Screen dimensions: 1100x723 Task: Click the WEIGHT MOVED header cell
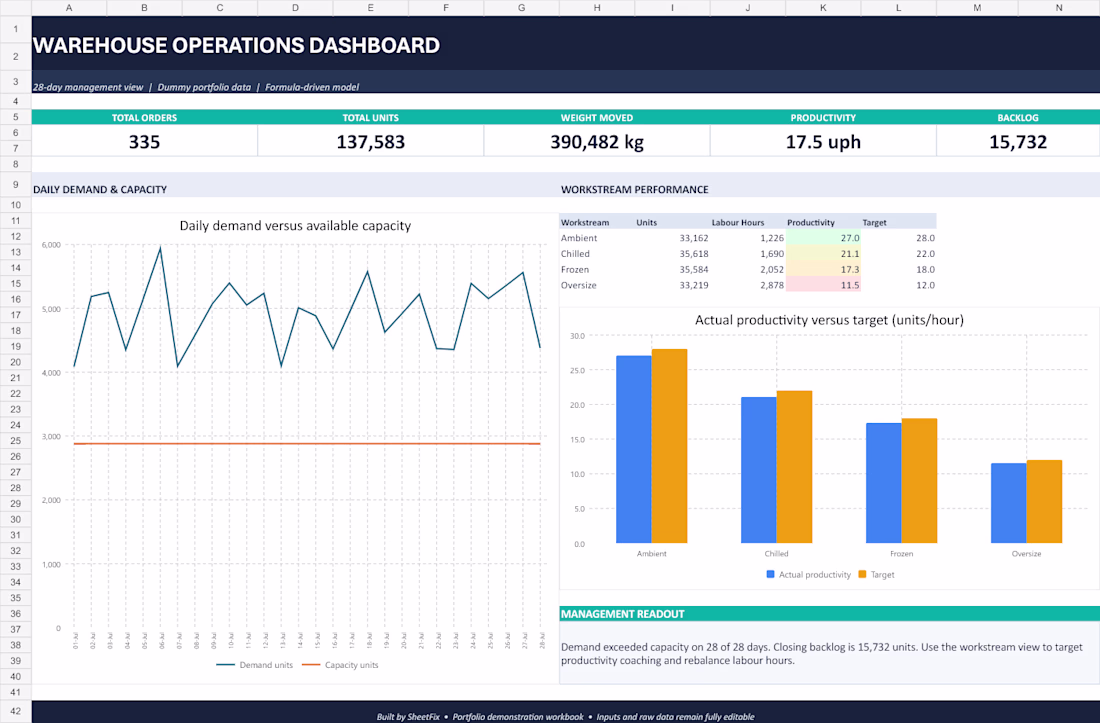point(597,118)
